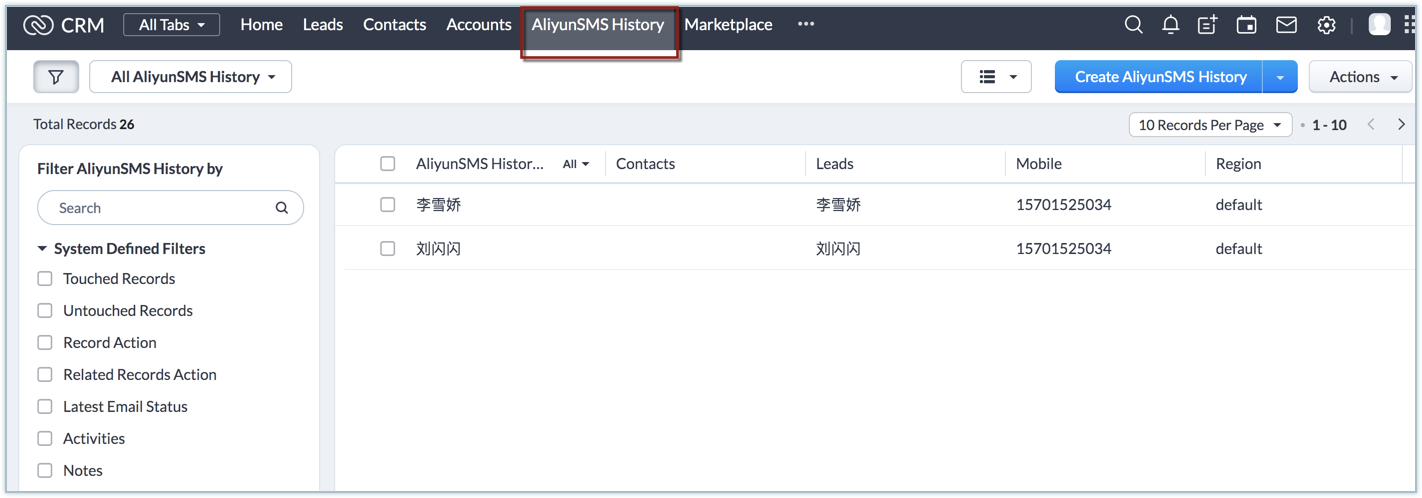The width and height of the screenshot is (1422, 498).
Task: Open the global search magnifier icon
Action: (x=1133, y=25)
